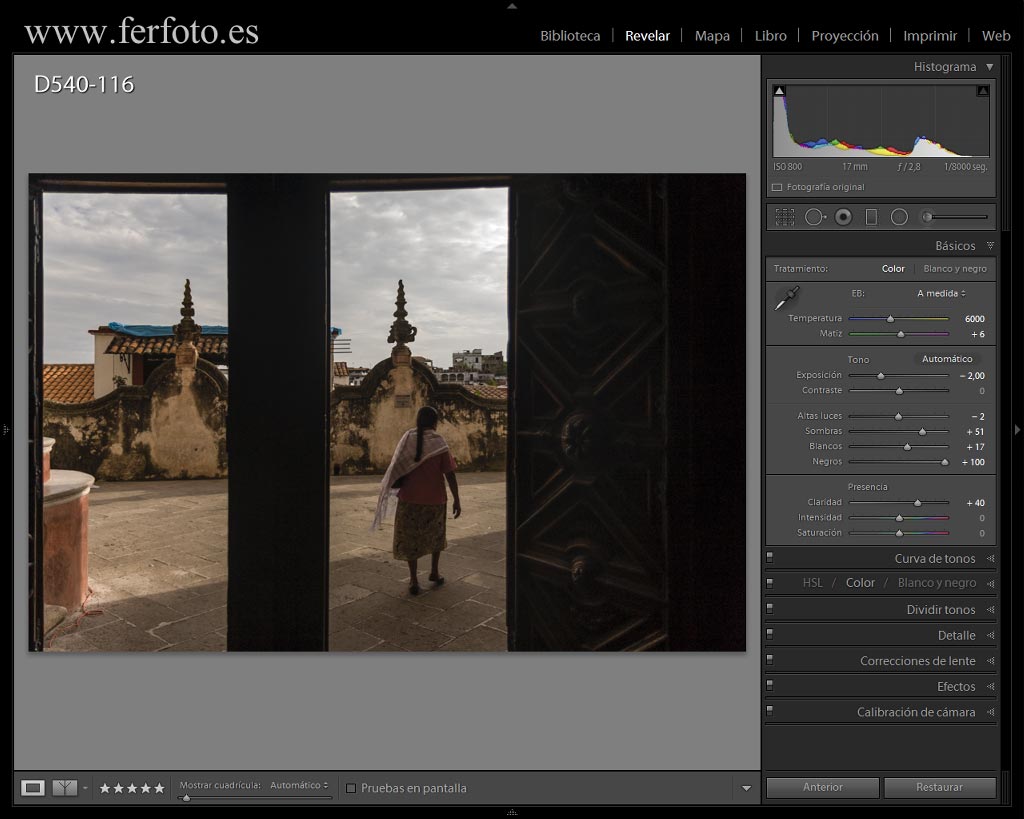The width and height of the screenshot is (1024, 819).
Task: Enable Pruebas en pantalla checkbox
Action: (351, 788)
